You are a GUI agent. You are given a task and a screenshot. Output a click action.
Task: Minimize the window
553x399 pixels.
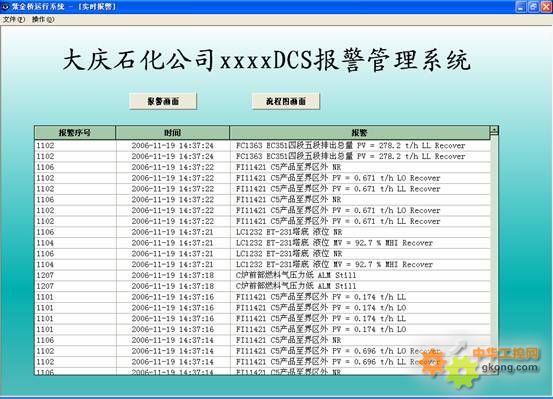coord(521,6)
